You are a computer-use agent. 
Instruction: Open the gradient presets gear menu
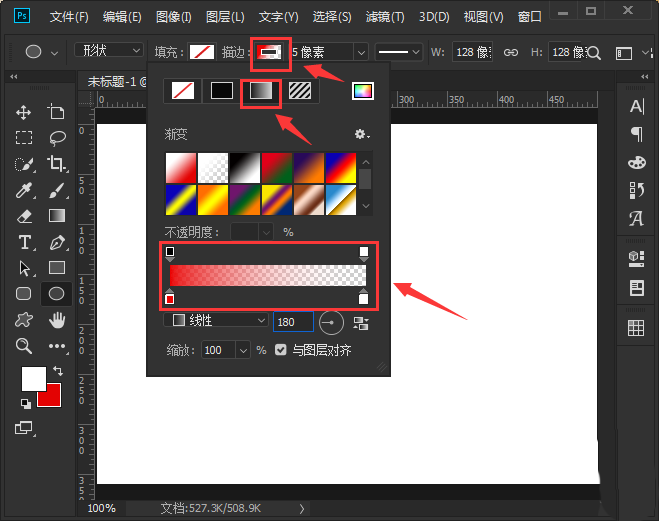[x=362, y=134]
